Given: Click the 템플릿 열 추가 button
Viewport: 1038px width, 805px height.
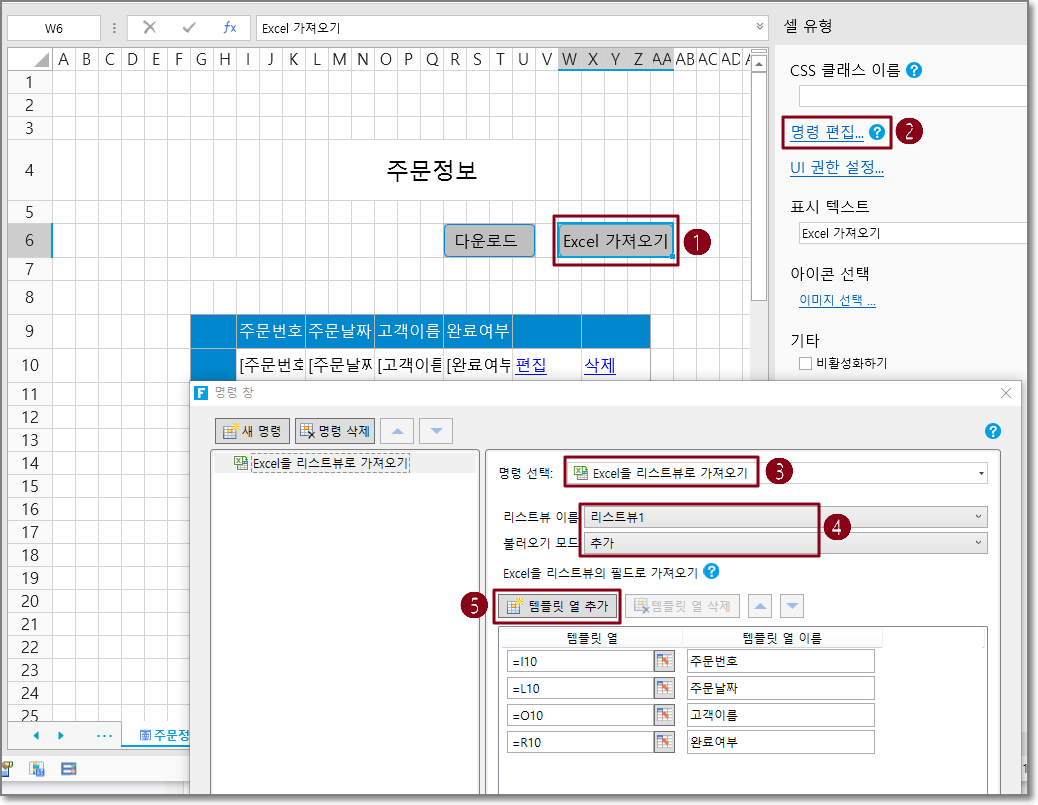Looking at the screenshot, I should [558, 606].
